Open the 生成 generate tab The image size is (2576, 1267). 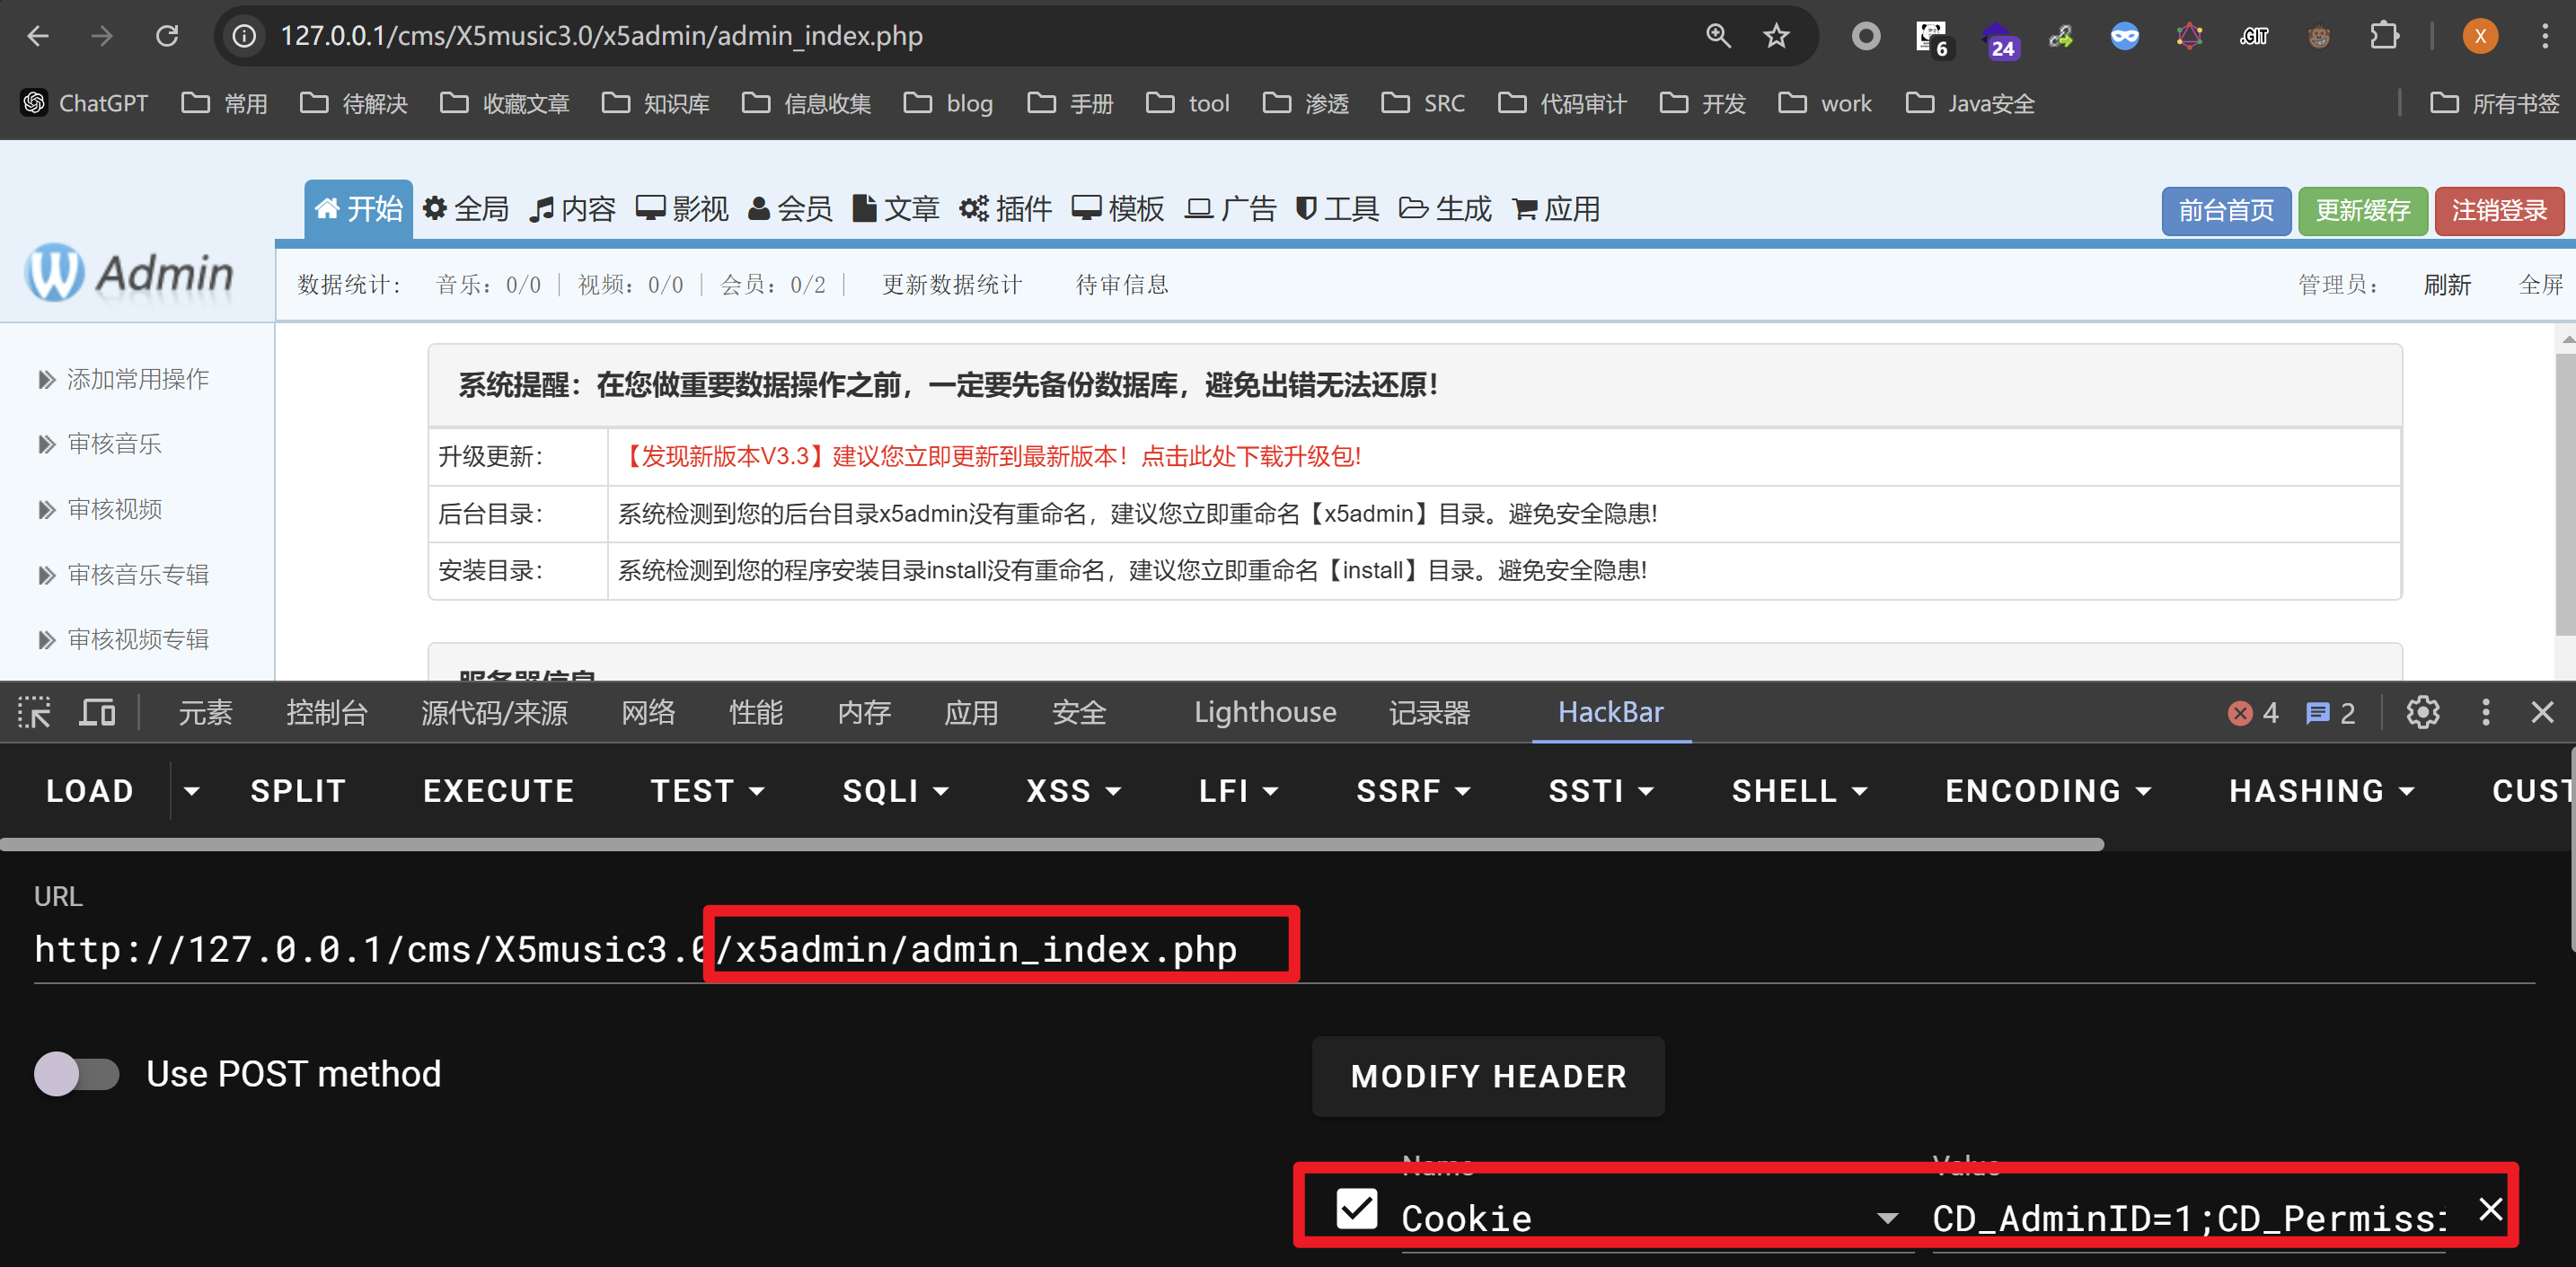coord(1445,209)
